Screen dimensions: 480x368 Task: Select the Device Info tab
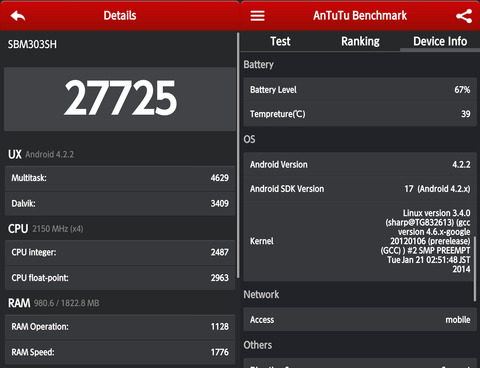click(440, 41)
